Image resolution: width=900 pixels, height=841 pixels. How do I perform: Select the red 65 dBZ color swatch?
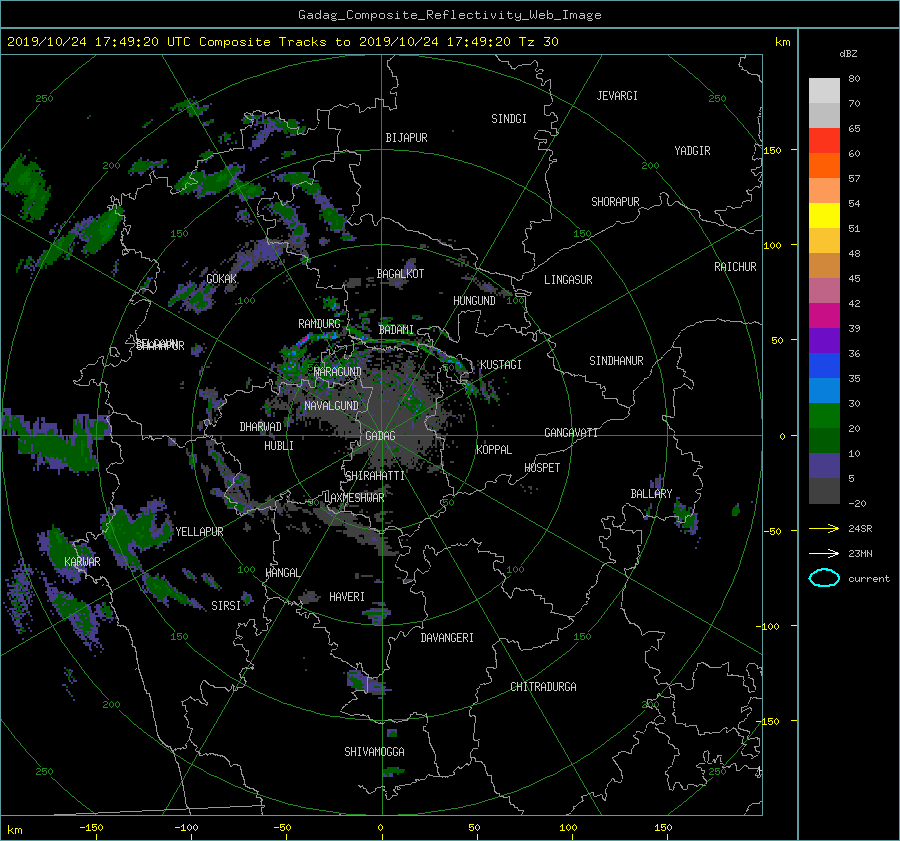pos(824,140)
